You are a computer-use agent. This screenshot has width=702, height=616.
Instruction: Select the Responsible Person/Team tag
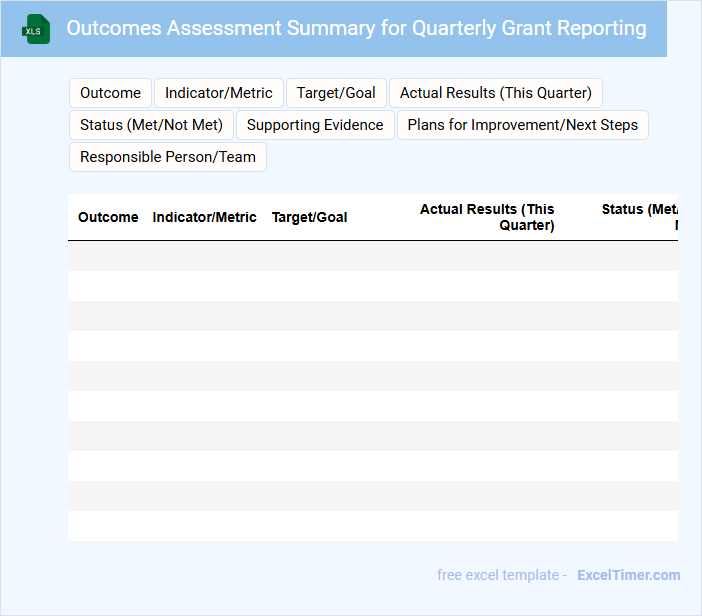tap(167, 157)
